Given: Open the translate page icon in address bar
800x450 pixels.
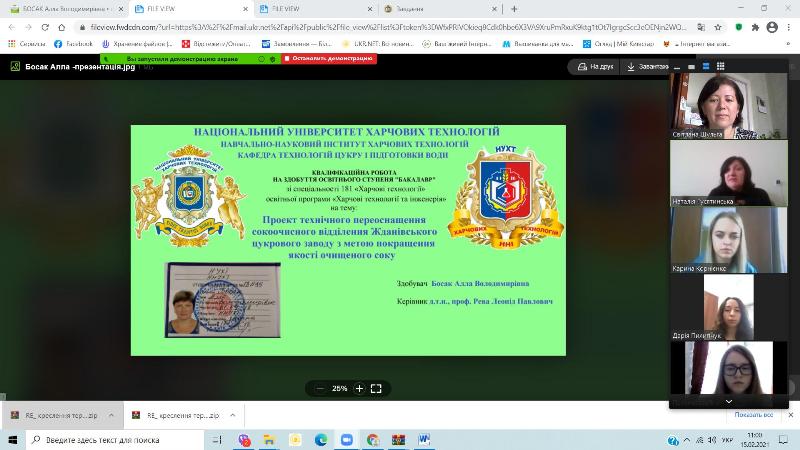Looking at the screenshot, I should (701, 27).
